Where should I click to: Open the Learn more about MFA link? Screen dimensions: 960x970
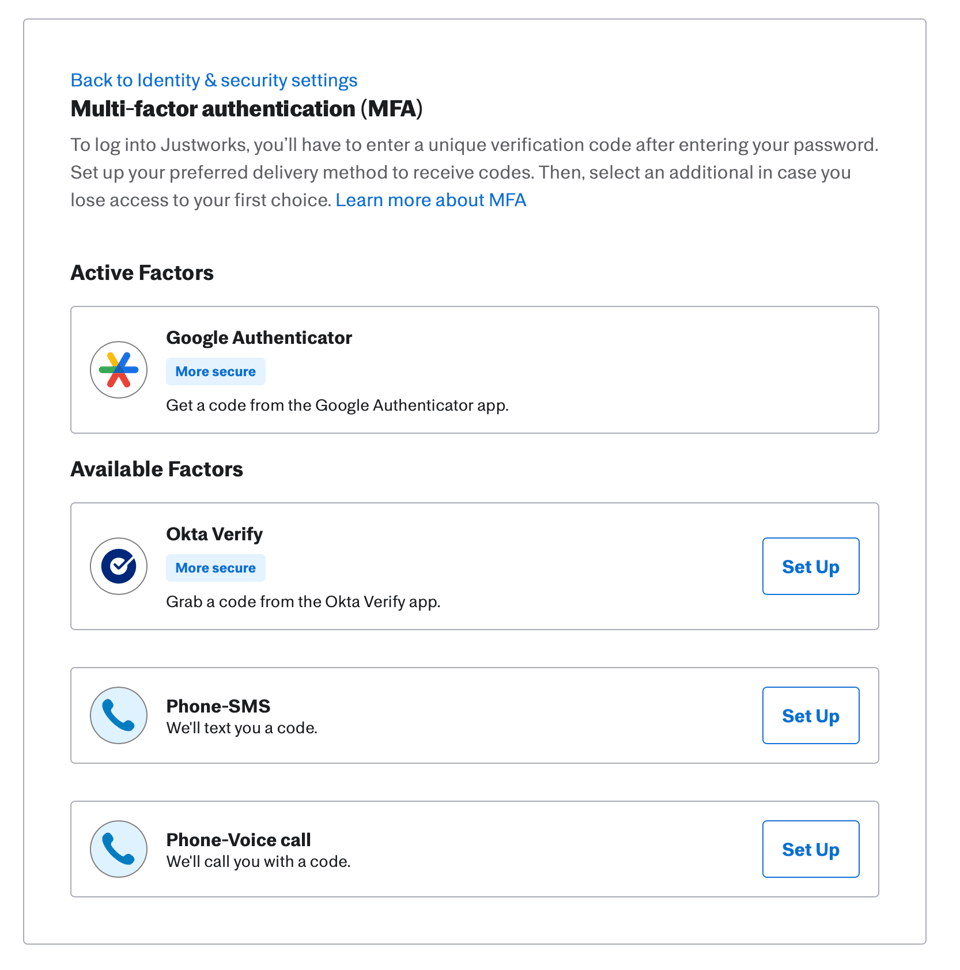click(430, 200)
